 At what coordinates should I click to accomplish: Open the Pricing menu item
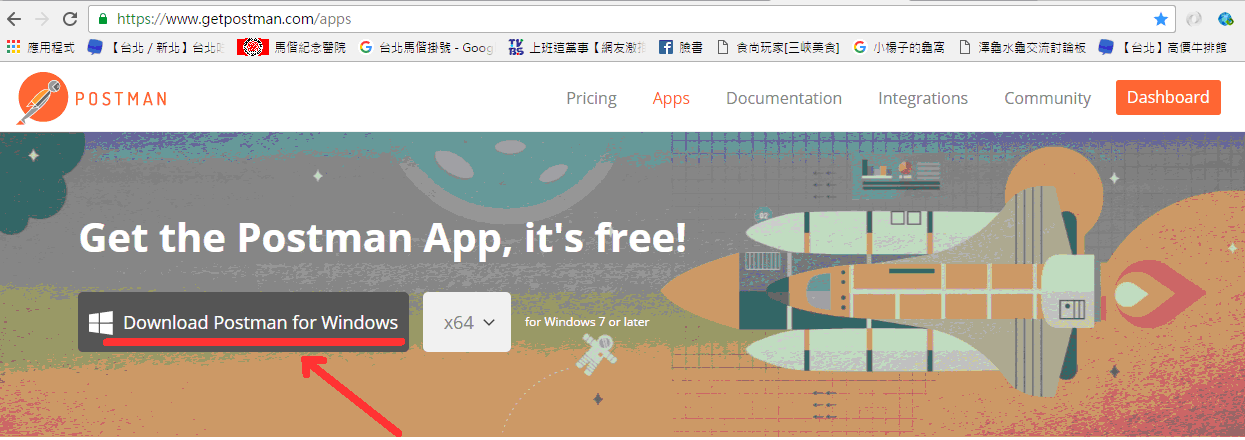pyautogui.click(x=591, y=98)
